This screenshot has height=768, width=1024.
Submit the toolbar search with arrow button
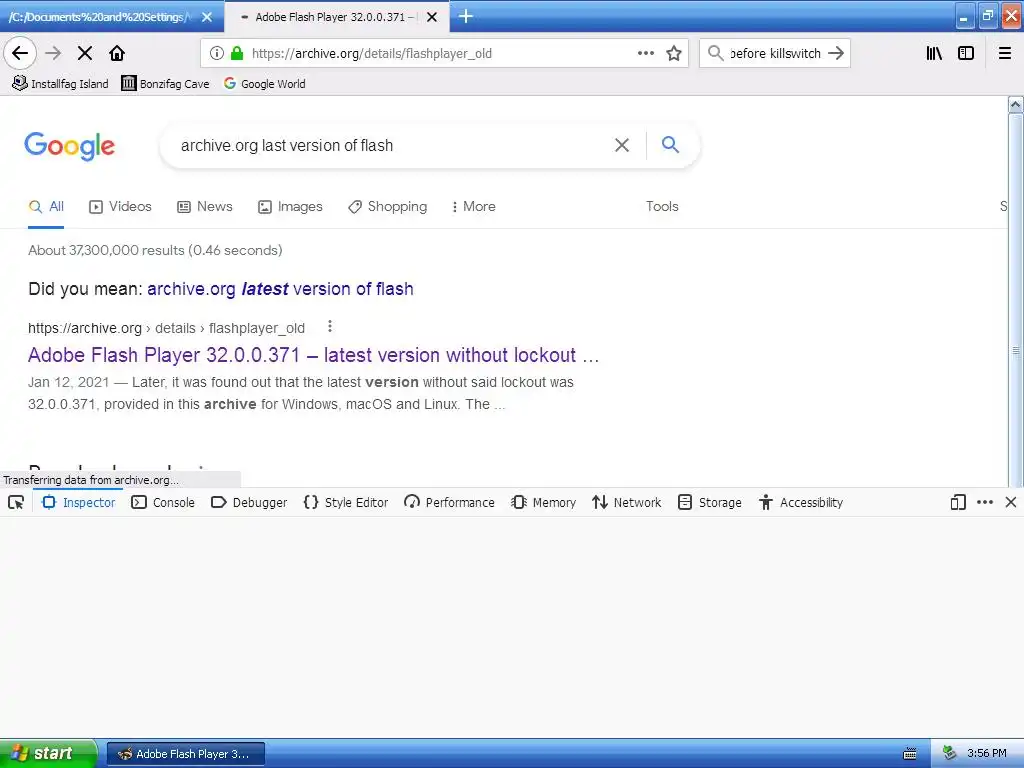[x=836, y=53]
